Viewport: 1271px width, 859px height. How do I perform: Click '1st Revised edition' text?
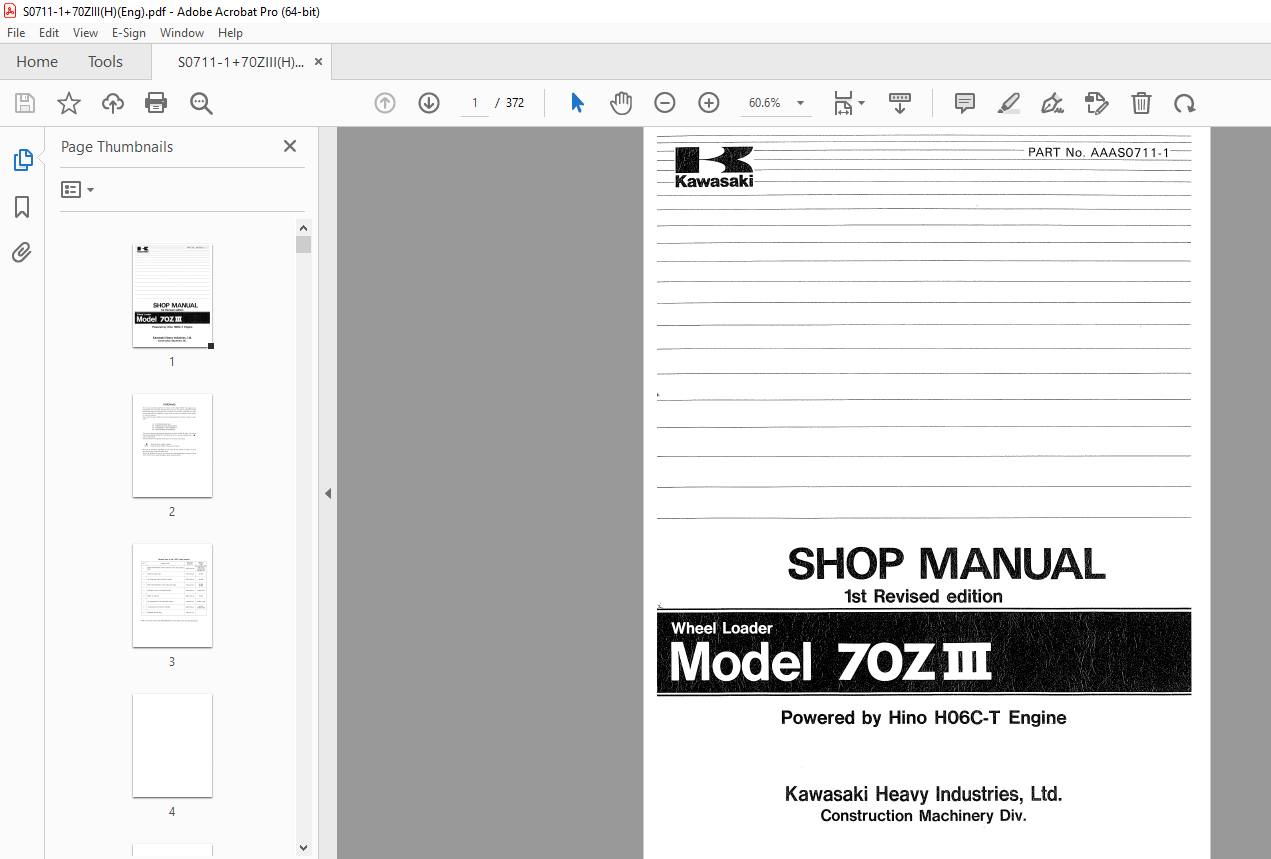point(923,596)
